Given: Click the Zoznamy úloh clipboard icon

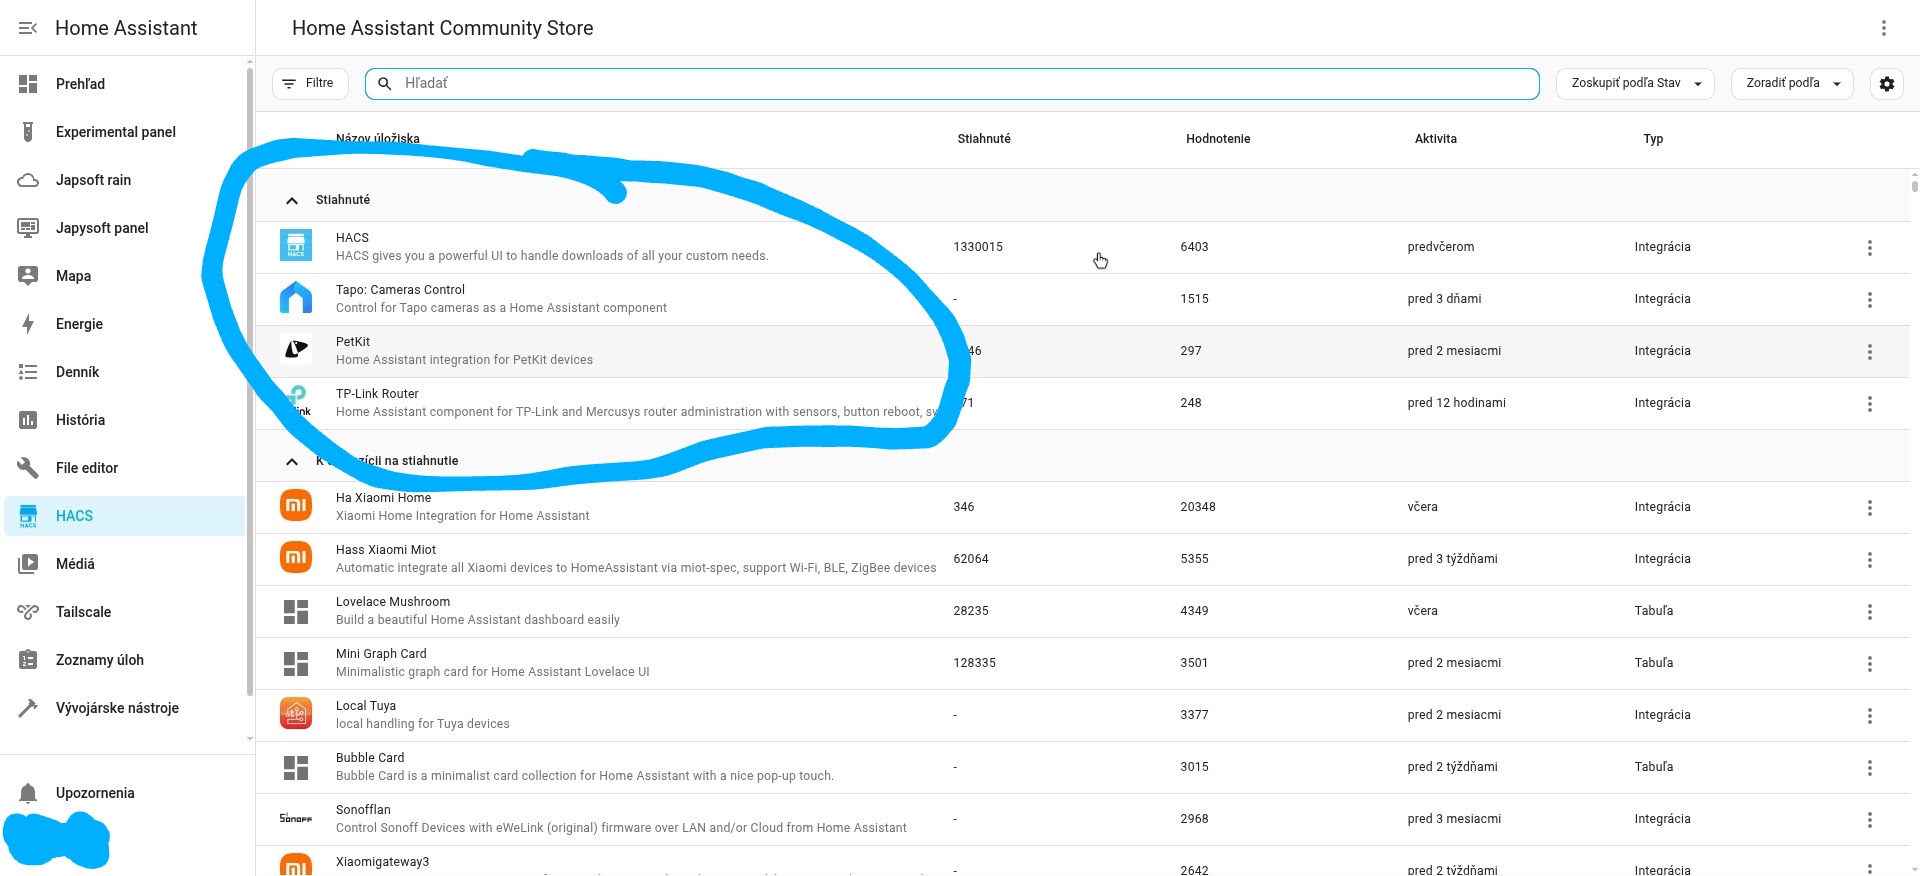Looking at the screenshot, I should click(x=28, y=660).
